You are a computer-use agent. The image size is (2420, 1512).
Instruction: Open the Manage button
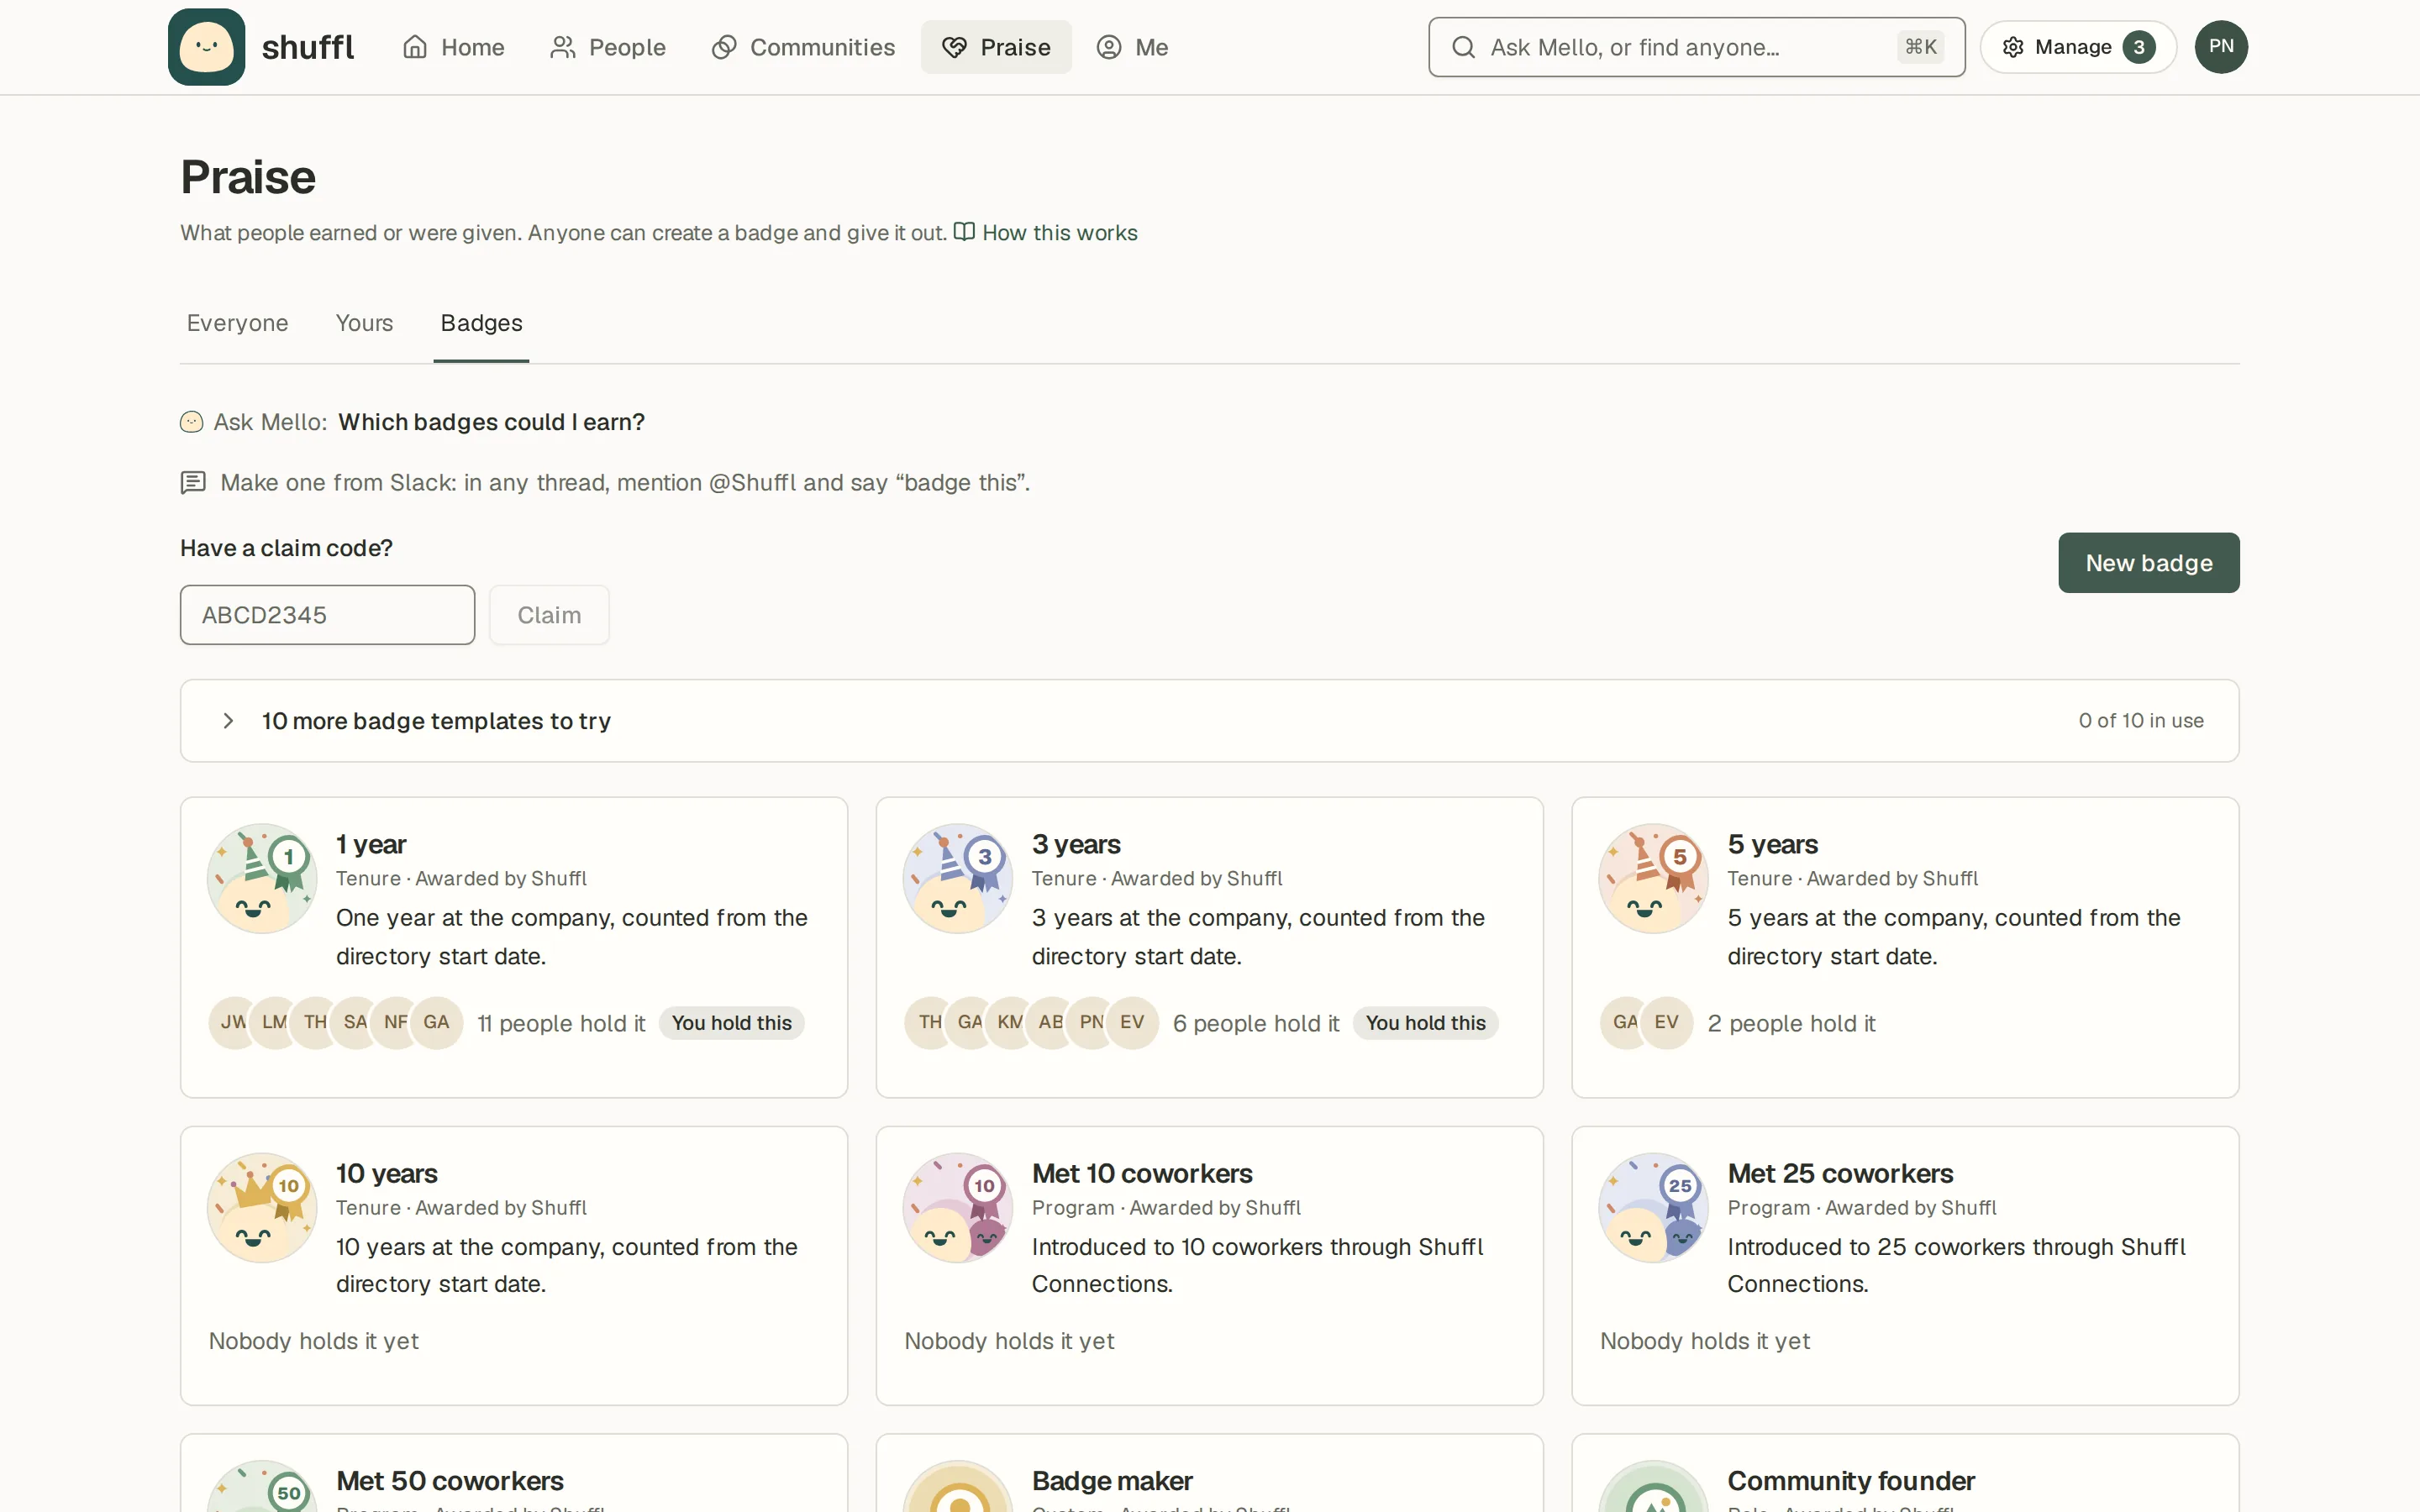[x=2077, y=47]
